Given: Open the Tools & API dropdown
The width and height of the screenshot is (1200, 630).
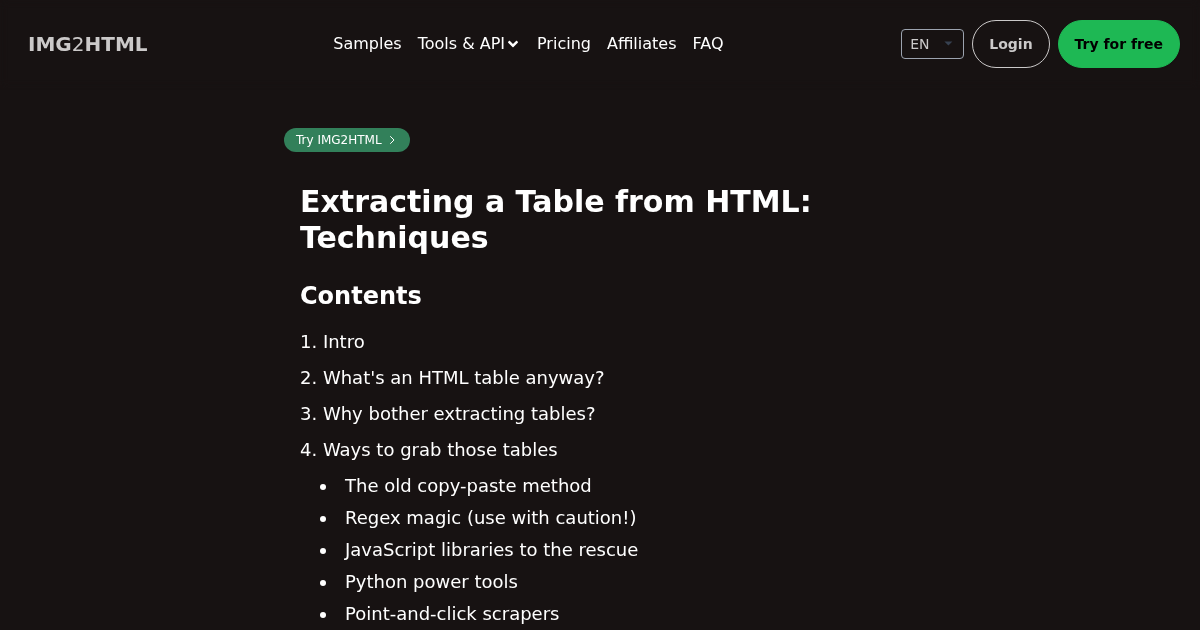Looking at the screenshot, I should [468, 44].
